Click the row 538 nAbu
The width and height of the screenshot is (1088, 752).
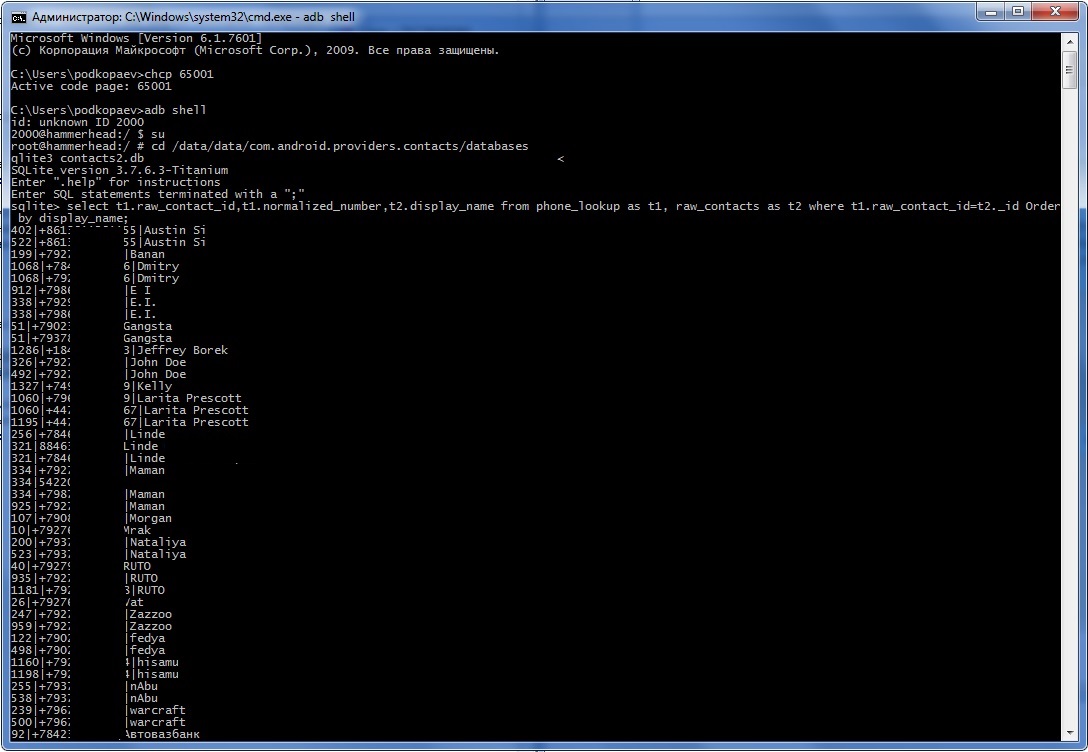84,698
